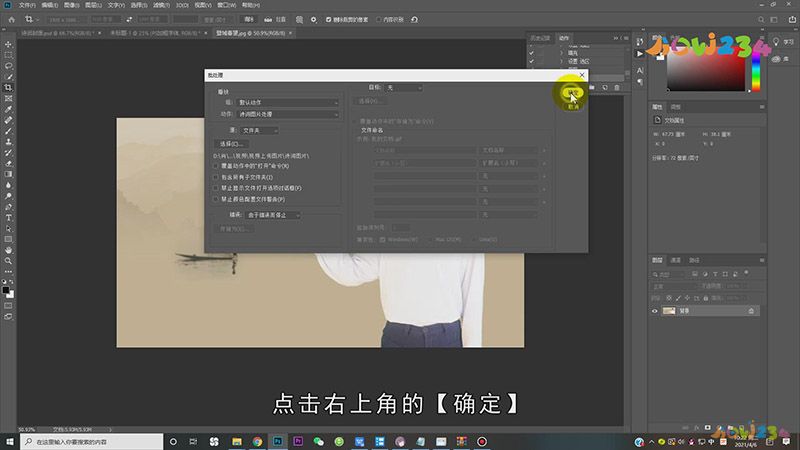Select the Move tool
800x450 pixels.
[8, 44]
